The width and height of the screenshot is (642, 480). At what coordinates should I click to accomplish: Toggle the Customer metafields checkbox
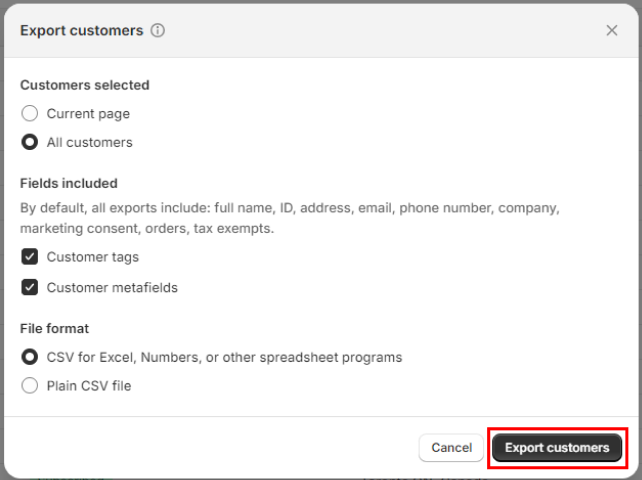click(30, 288)
